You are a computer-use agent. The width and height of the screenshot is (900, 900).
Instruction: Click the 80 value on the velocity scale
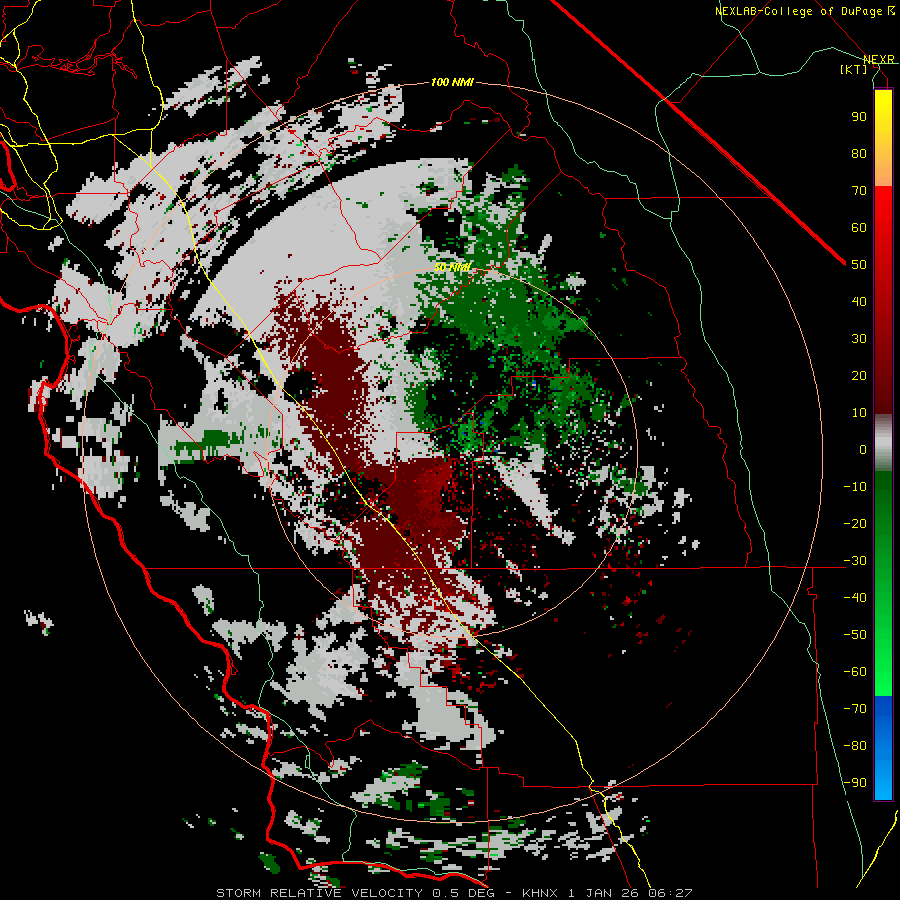point(859,153)
